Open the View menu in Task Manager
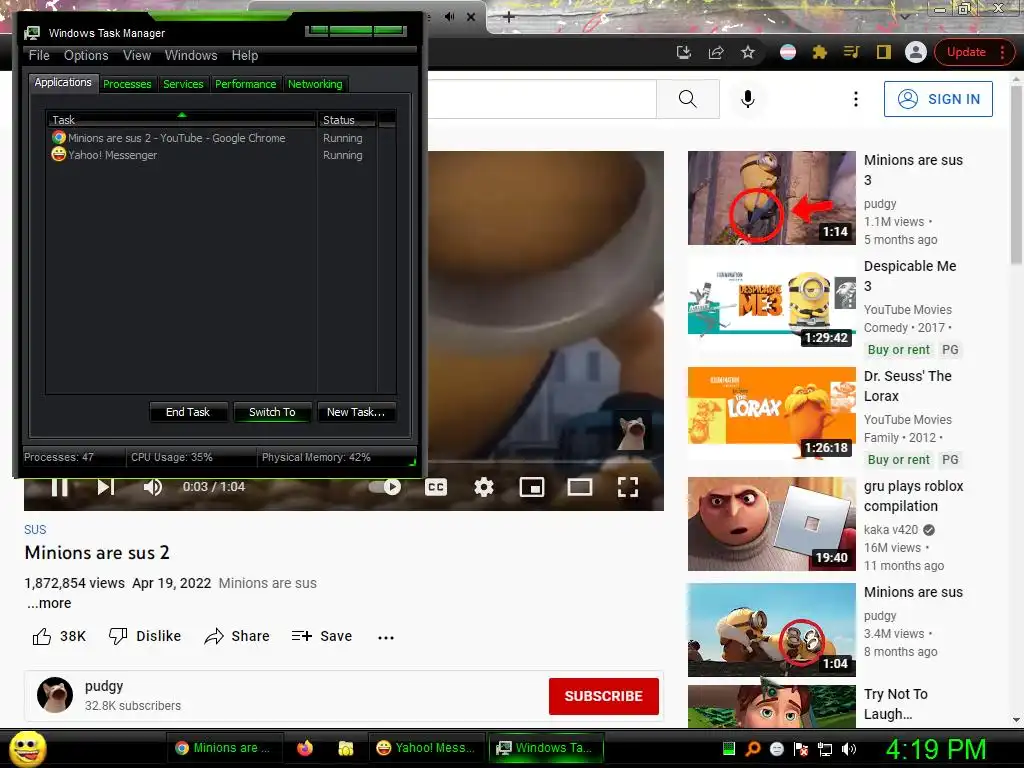 137,56
